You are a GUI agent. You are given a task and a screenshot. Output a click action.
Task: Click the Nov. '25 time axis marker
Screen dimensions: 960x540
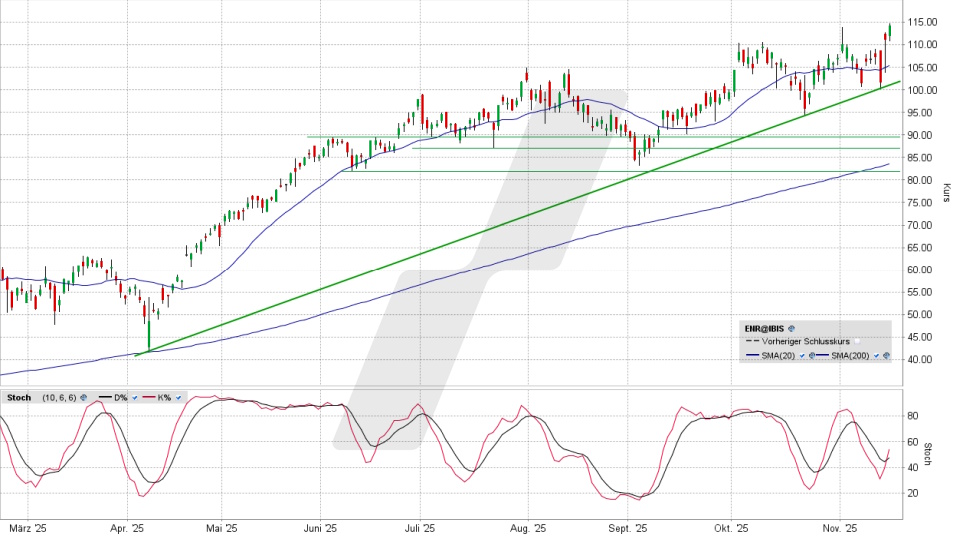point(838,529)
